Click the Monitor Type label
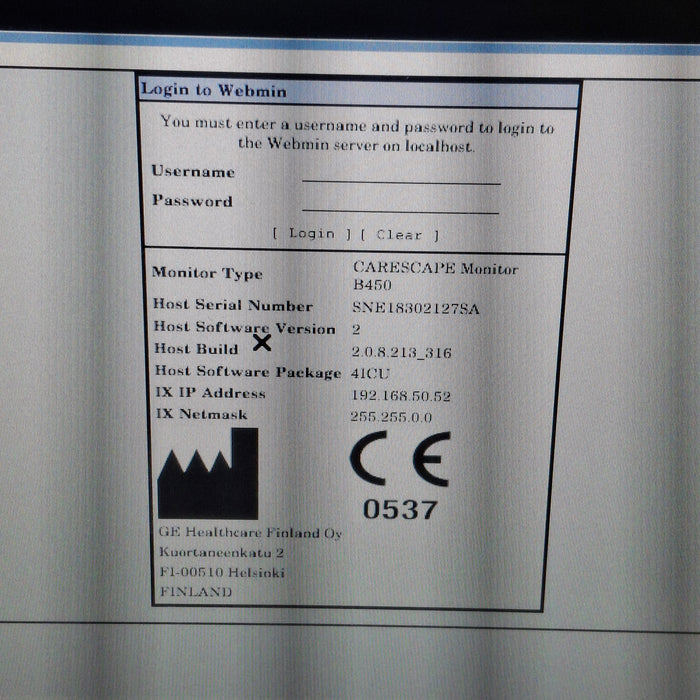This screenshot has width=700, height=700. pyautogui.click(x=207, y=273)
